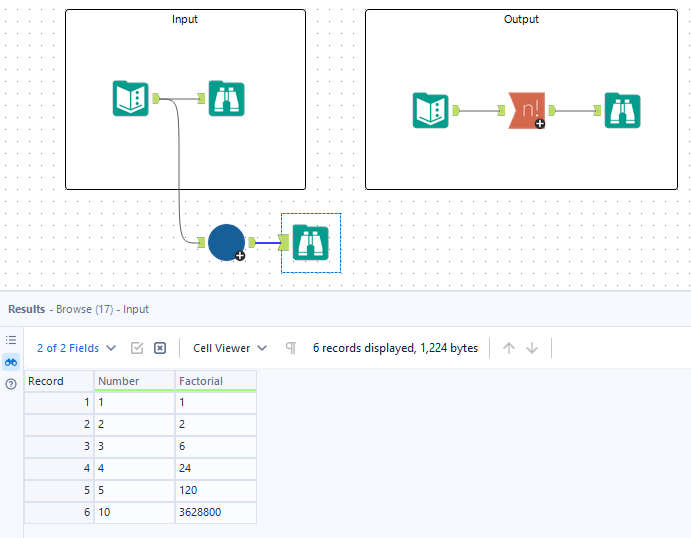Click the 6 records displayed status text
Screen dimensions: 691x538
395,348
